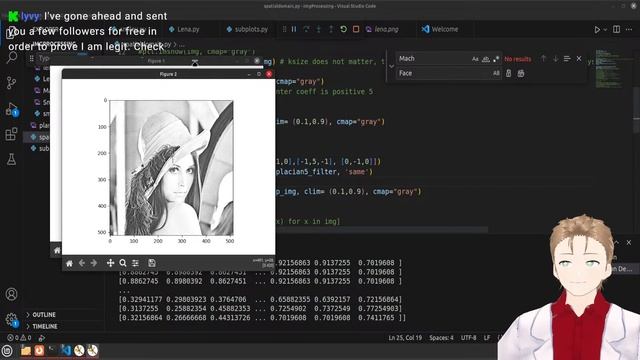
Task: Click the debug Step Into button
Action: 318,29
